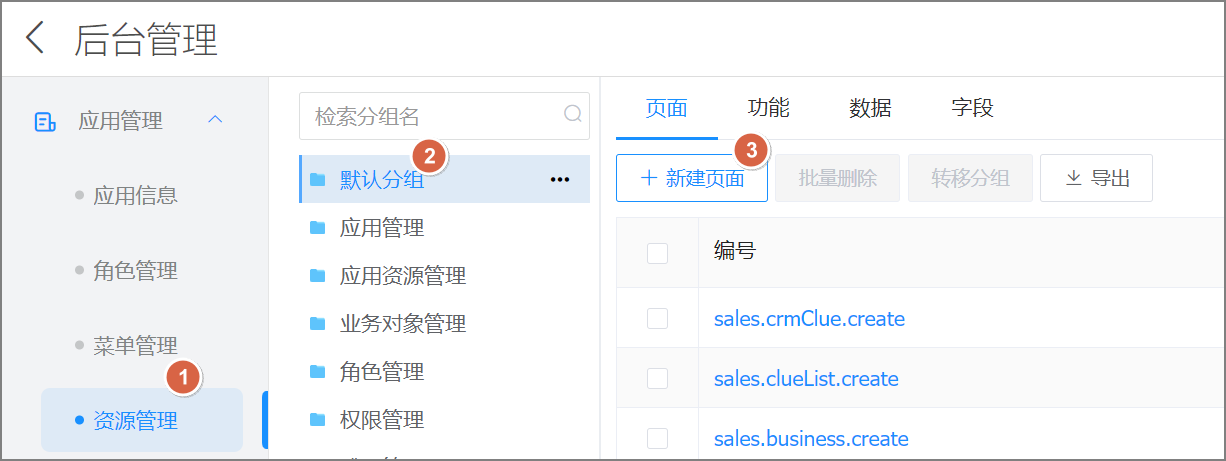Switch to the 功能 tab
The image size is (1226, 461).
pyautogui.click(x=768, y=108)
